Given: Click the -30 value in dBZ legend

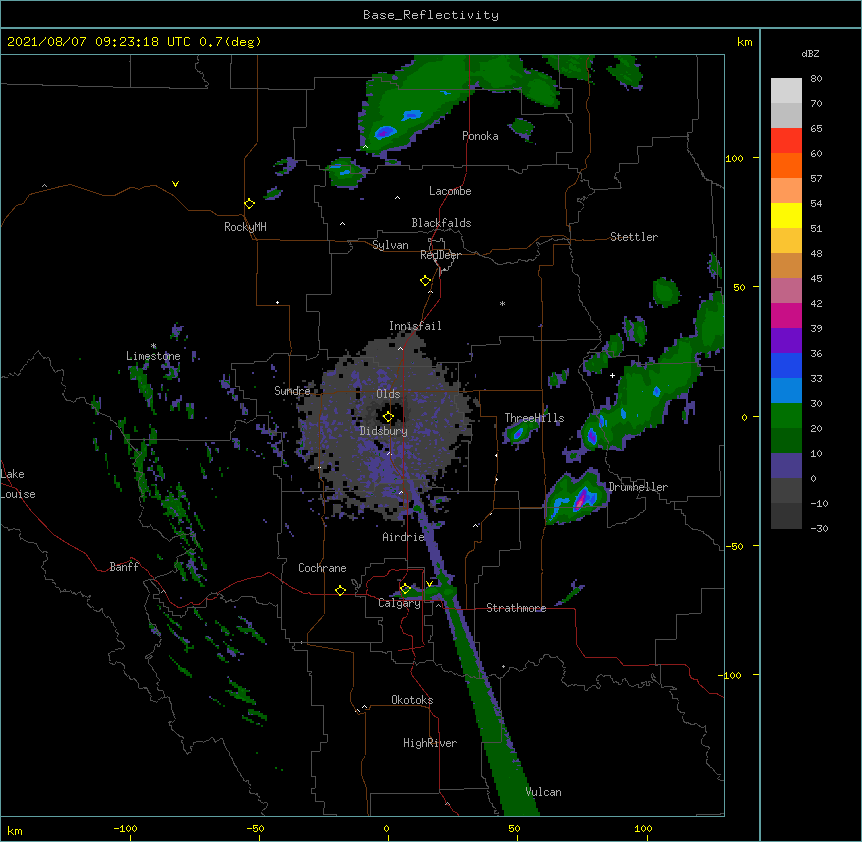Looking at the screenshot, I should pos(819,528).
